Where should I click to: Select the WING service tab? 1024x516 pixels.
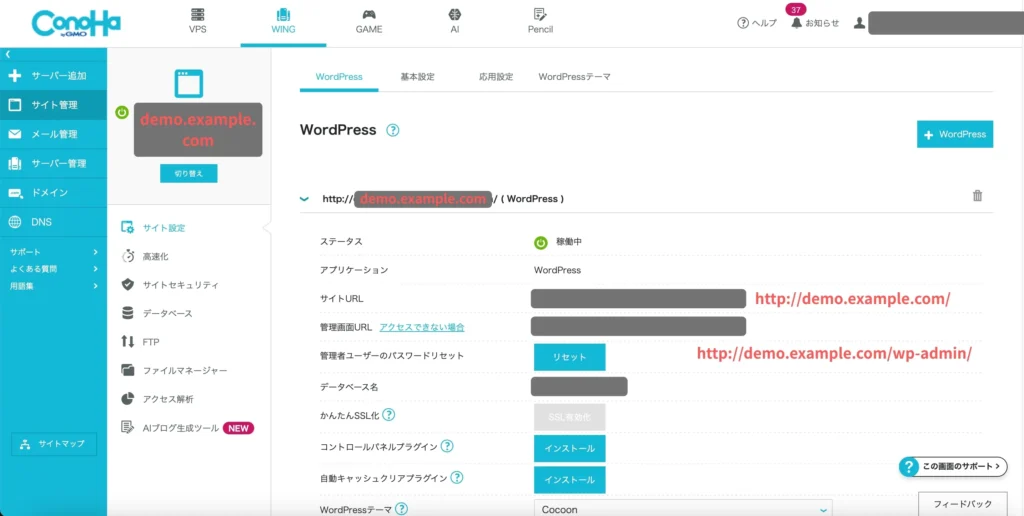(283, 22)
